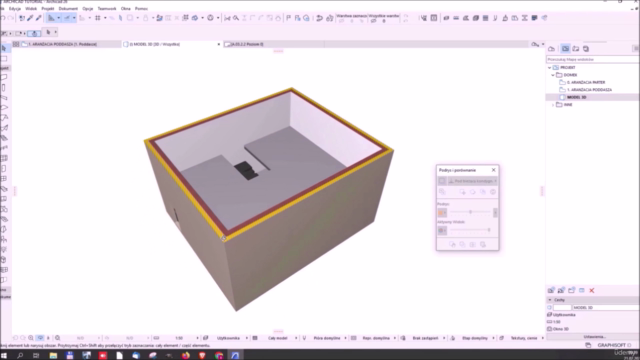
Task: Open the guide lines dropdown arrow
Action: tap(58, 18)
